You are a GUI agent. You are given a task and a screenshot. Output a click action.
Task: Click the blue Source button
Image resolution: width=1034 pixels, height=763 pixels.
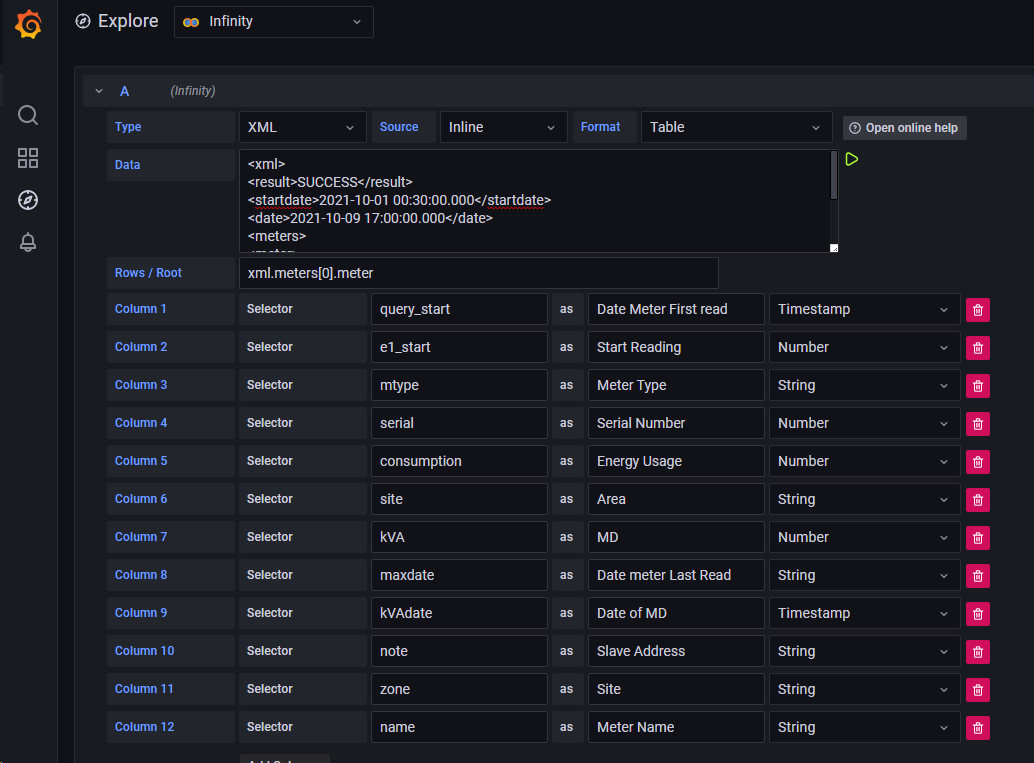[400, 127]
